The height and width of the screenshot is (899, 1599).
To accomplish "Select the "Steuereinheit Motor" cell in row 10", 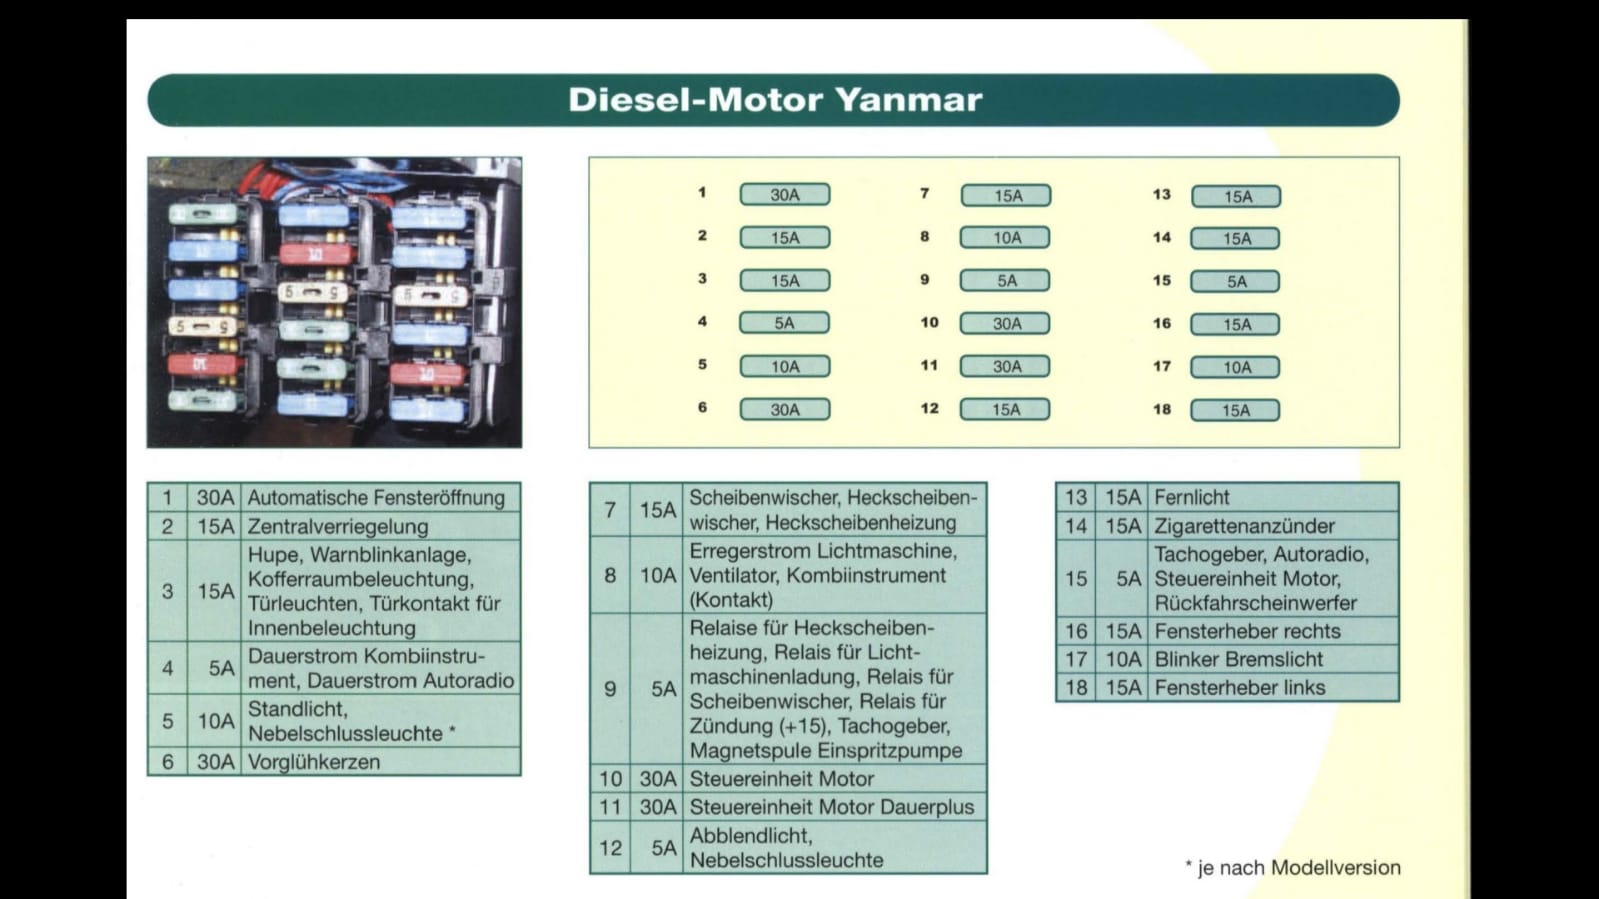I will (x=834, y=779).
